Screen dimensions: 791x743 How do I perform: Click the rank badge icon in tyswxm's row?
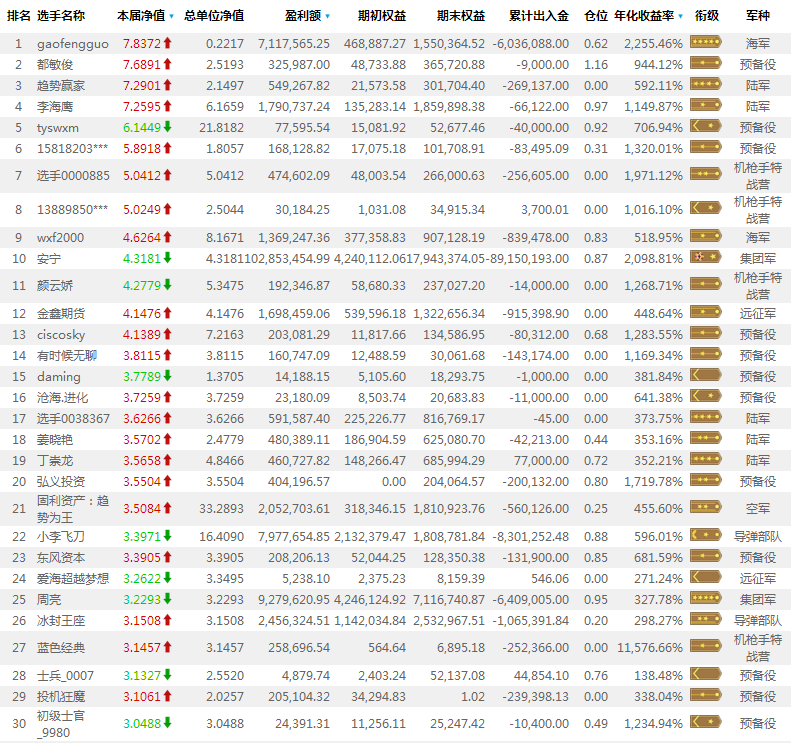(706, 126)
